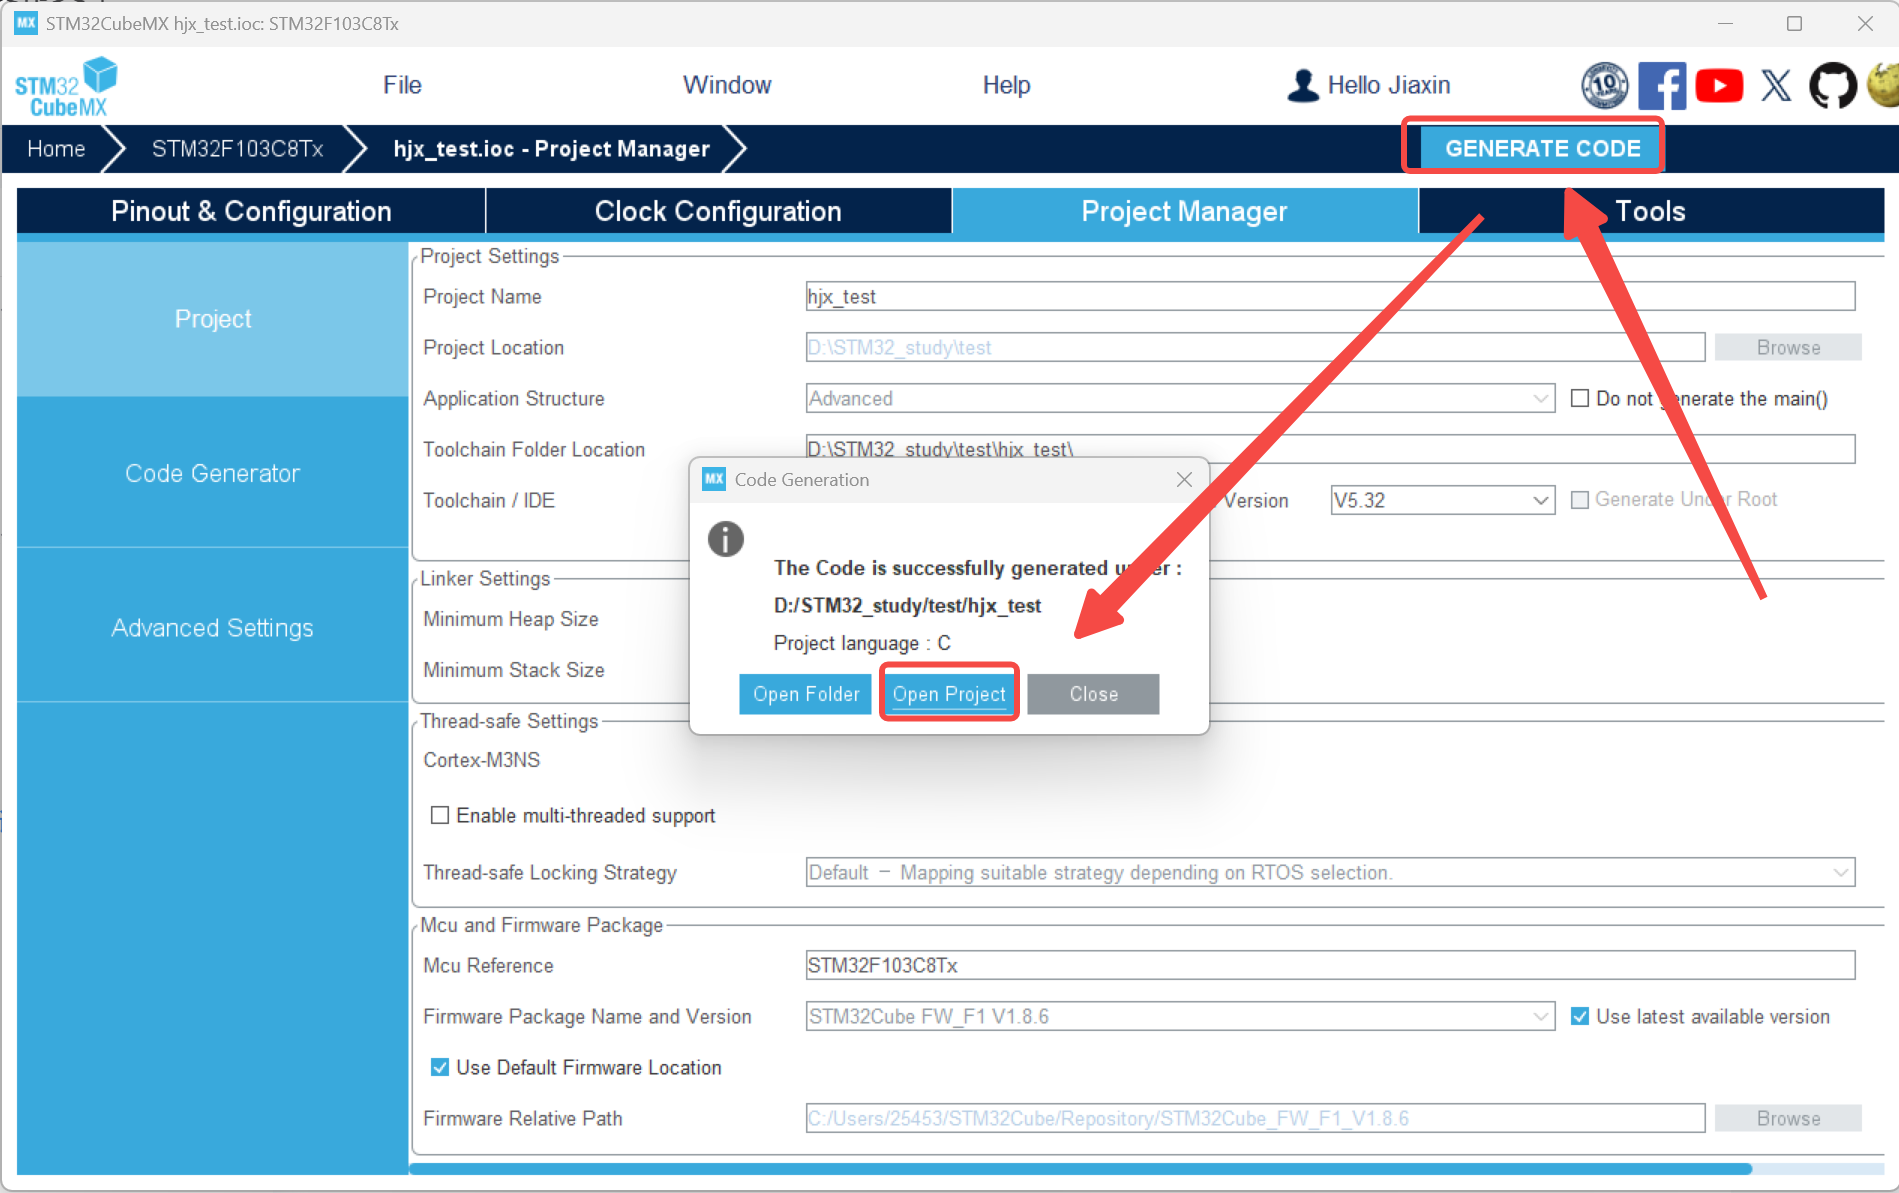Click the Cortex-M3NS text
Image resolution: width=1899 pixels, height=1193 pixels.
481,760
